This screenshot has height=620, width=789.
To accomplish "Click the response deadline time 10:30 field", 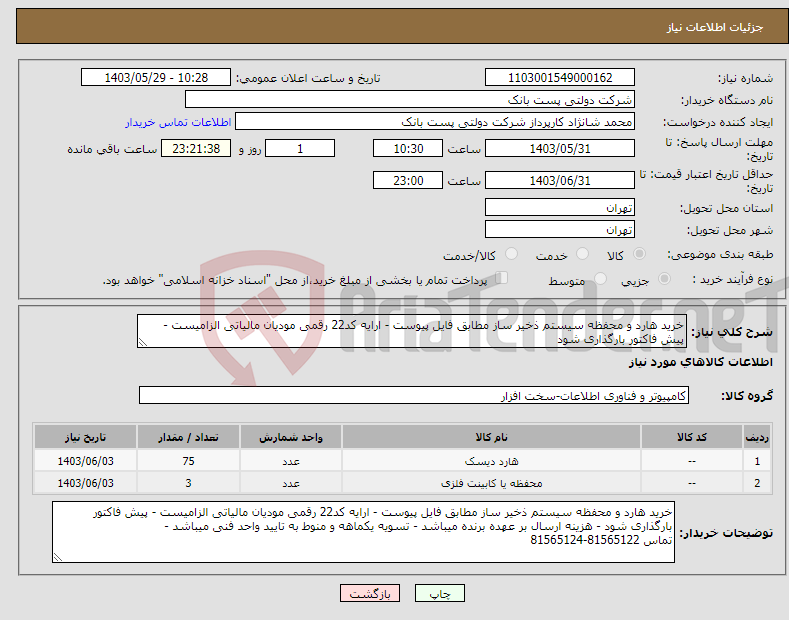I will tap(408, 148).
